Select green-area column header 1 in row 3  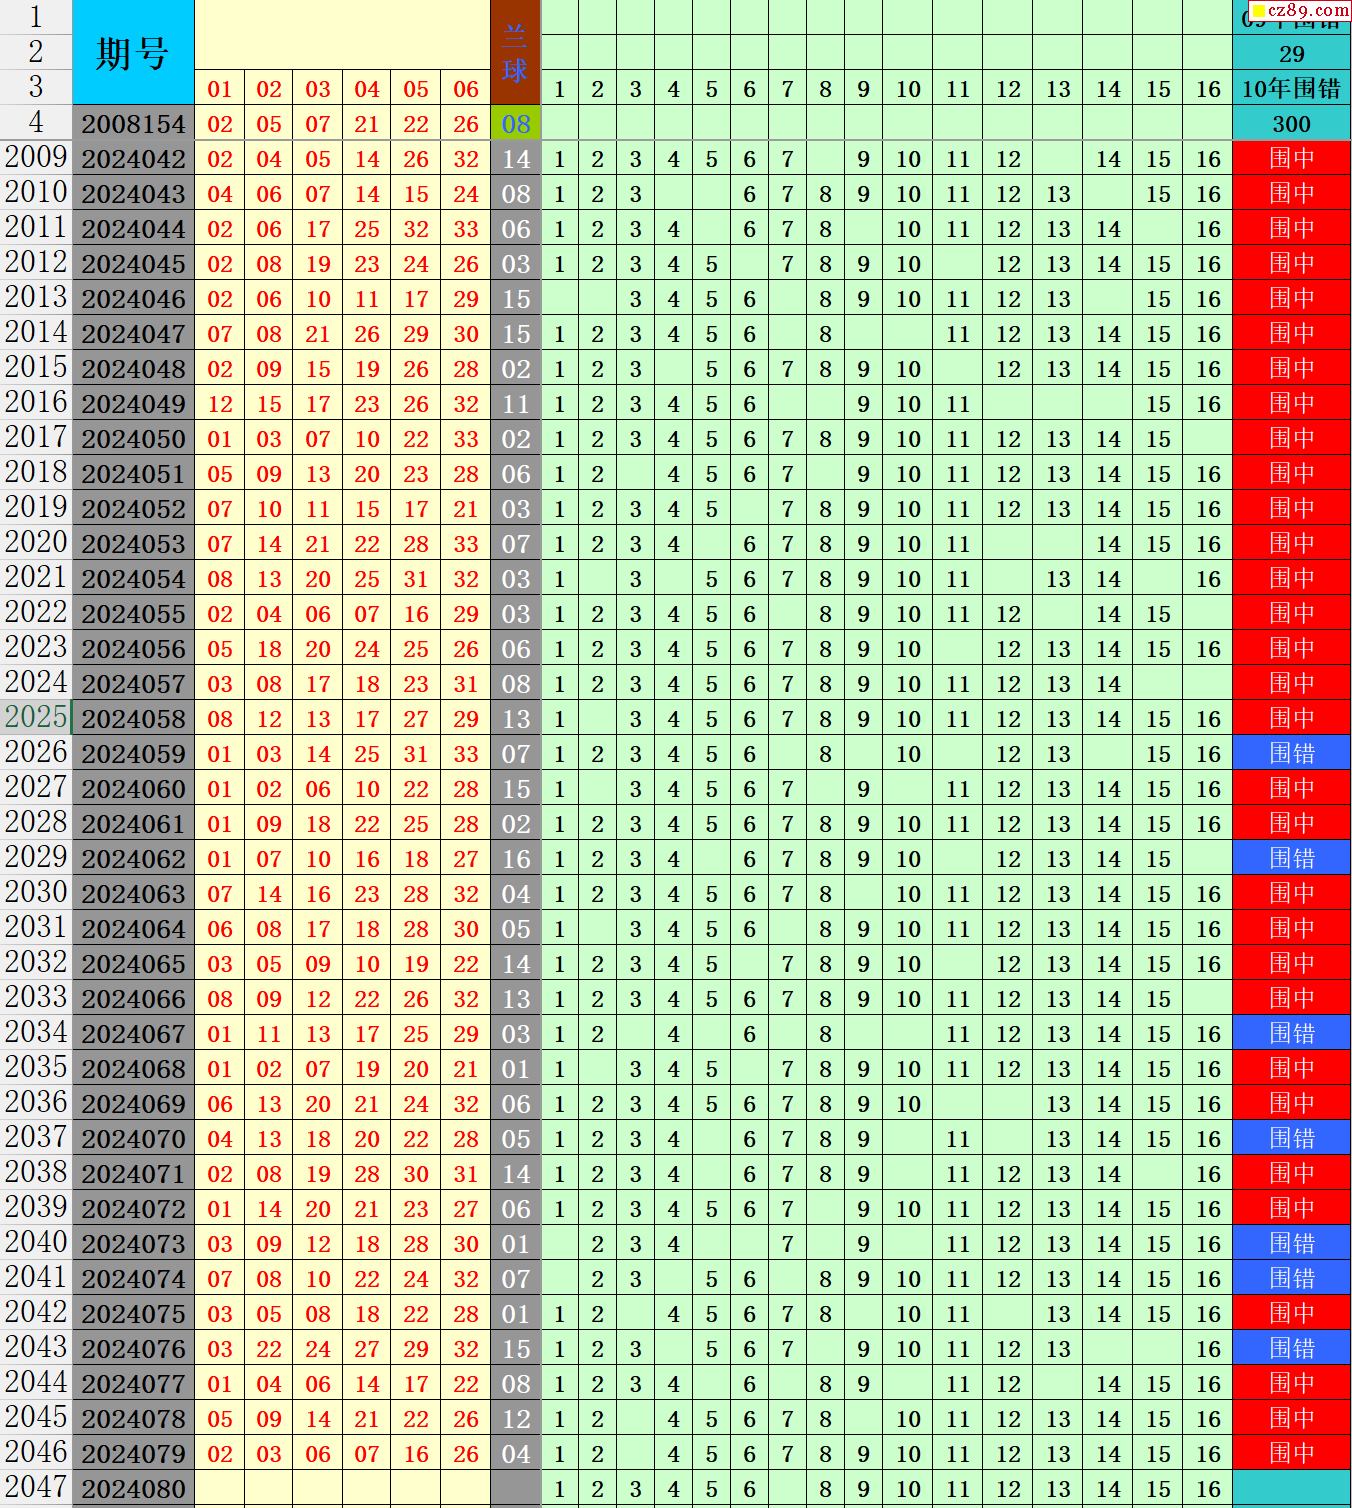559,89
